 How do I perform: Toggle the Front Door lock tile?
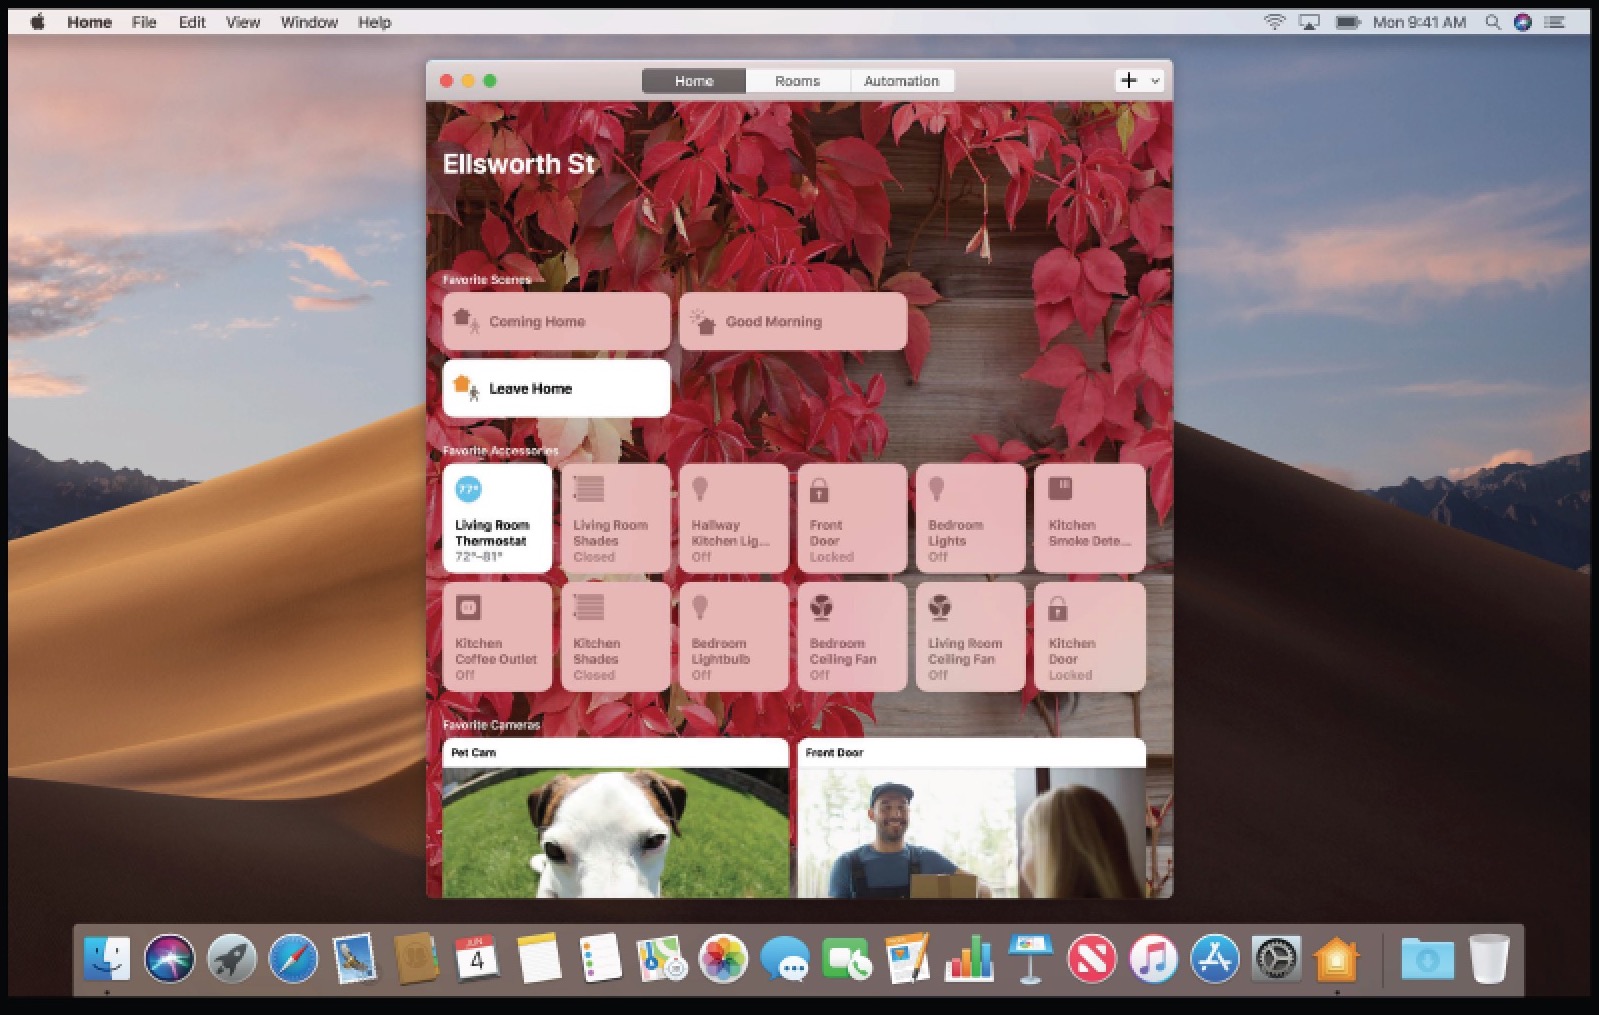(852, 518)
